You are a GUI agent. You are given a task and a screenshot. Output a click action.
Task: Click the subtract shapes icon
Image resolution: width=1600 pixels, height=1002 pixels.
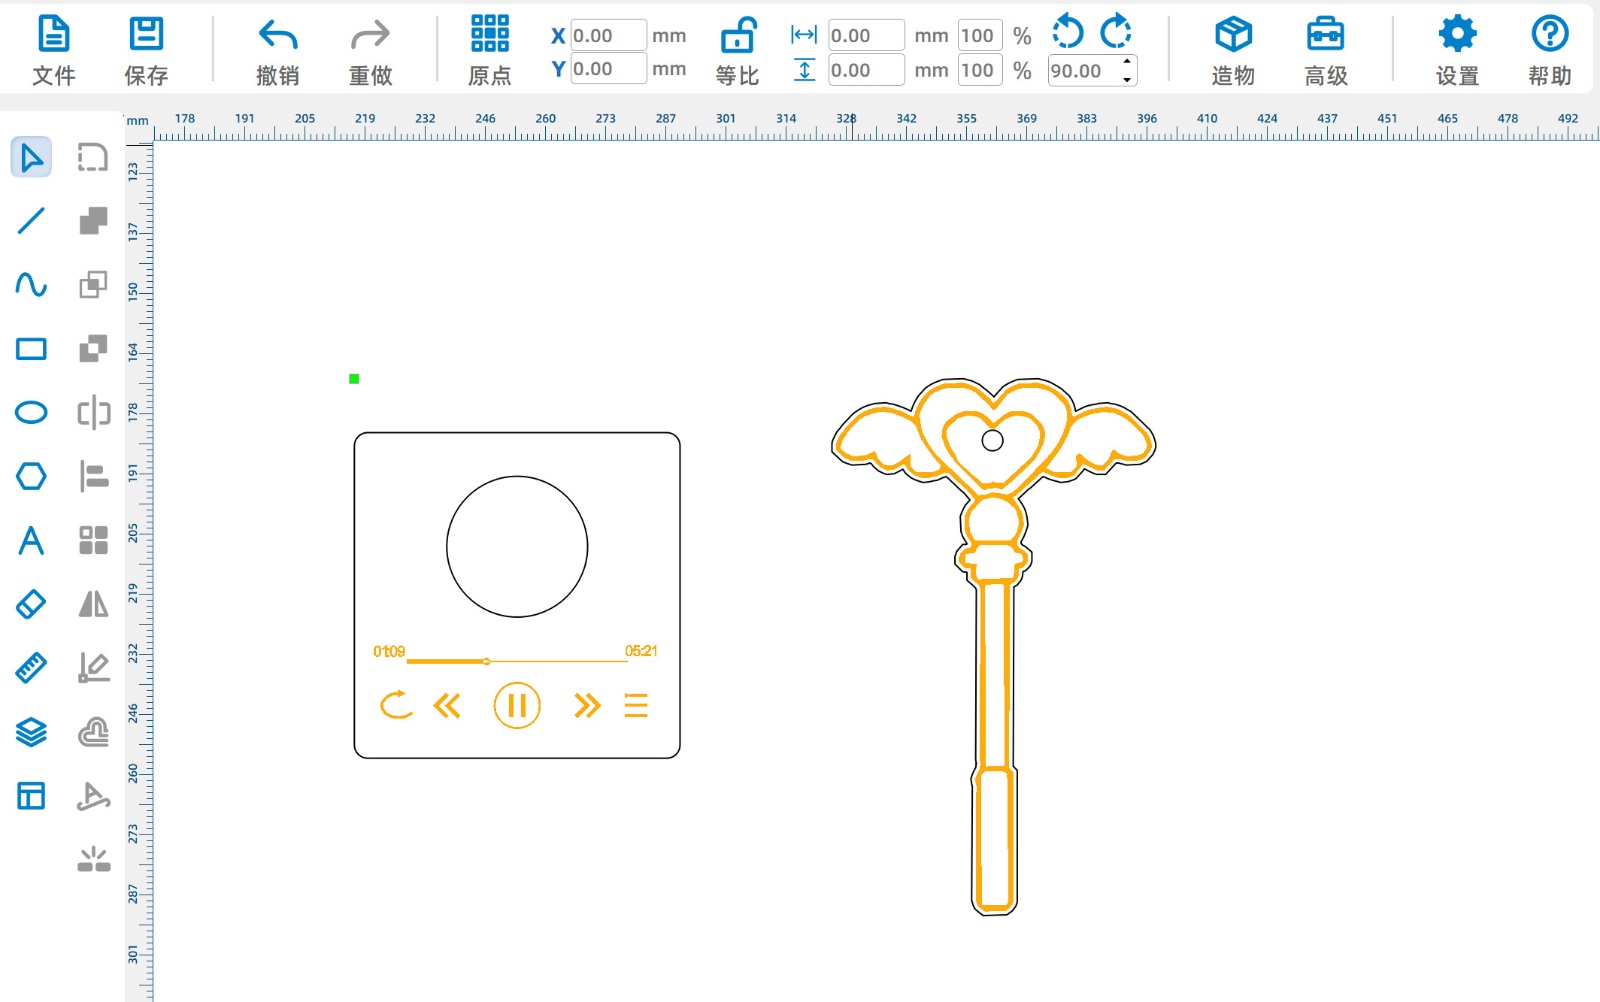pyautogui.click(x=93, y=349)
